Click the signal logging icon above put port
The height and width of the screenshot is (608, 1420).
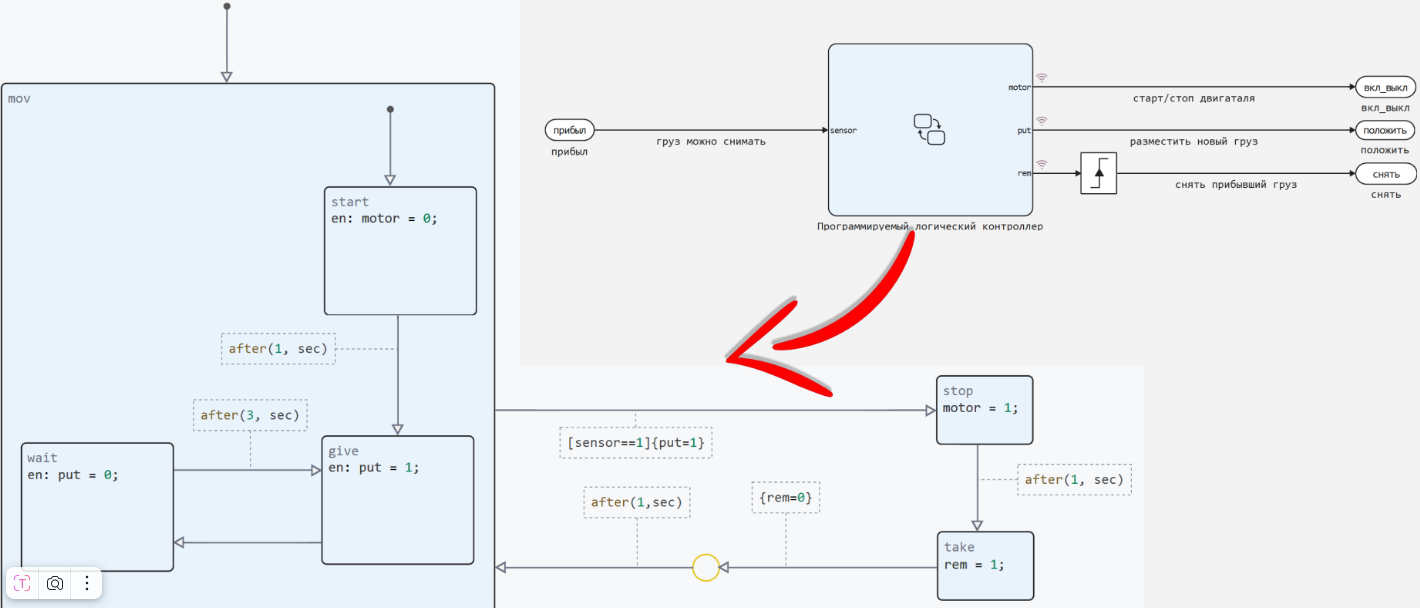(1041, 120)
